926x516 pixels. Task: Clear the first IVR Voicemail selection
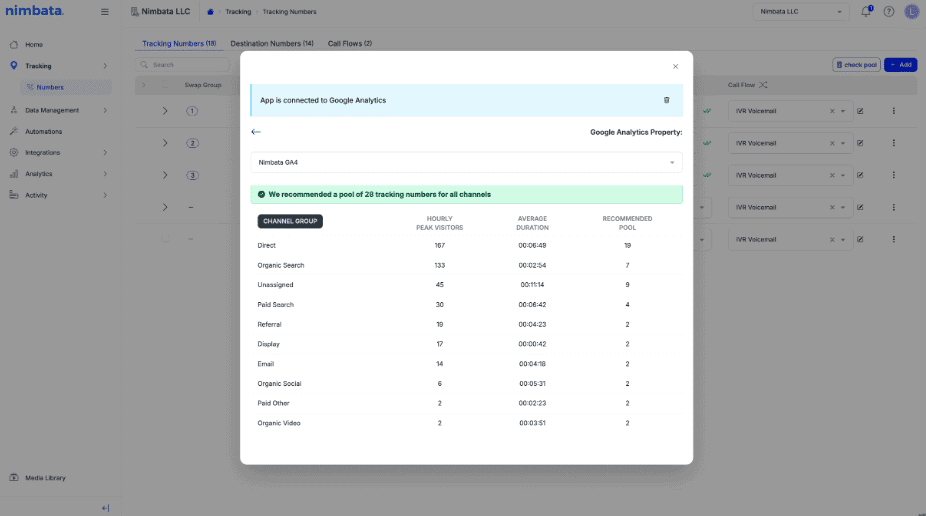(x=832, y=111)
